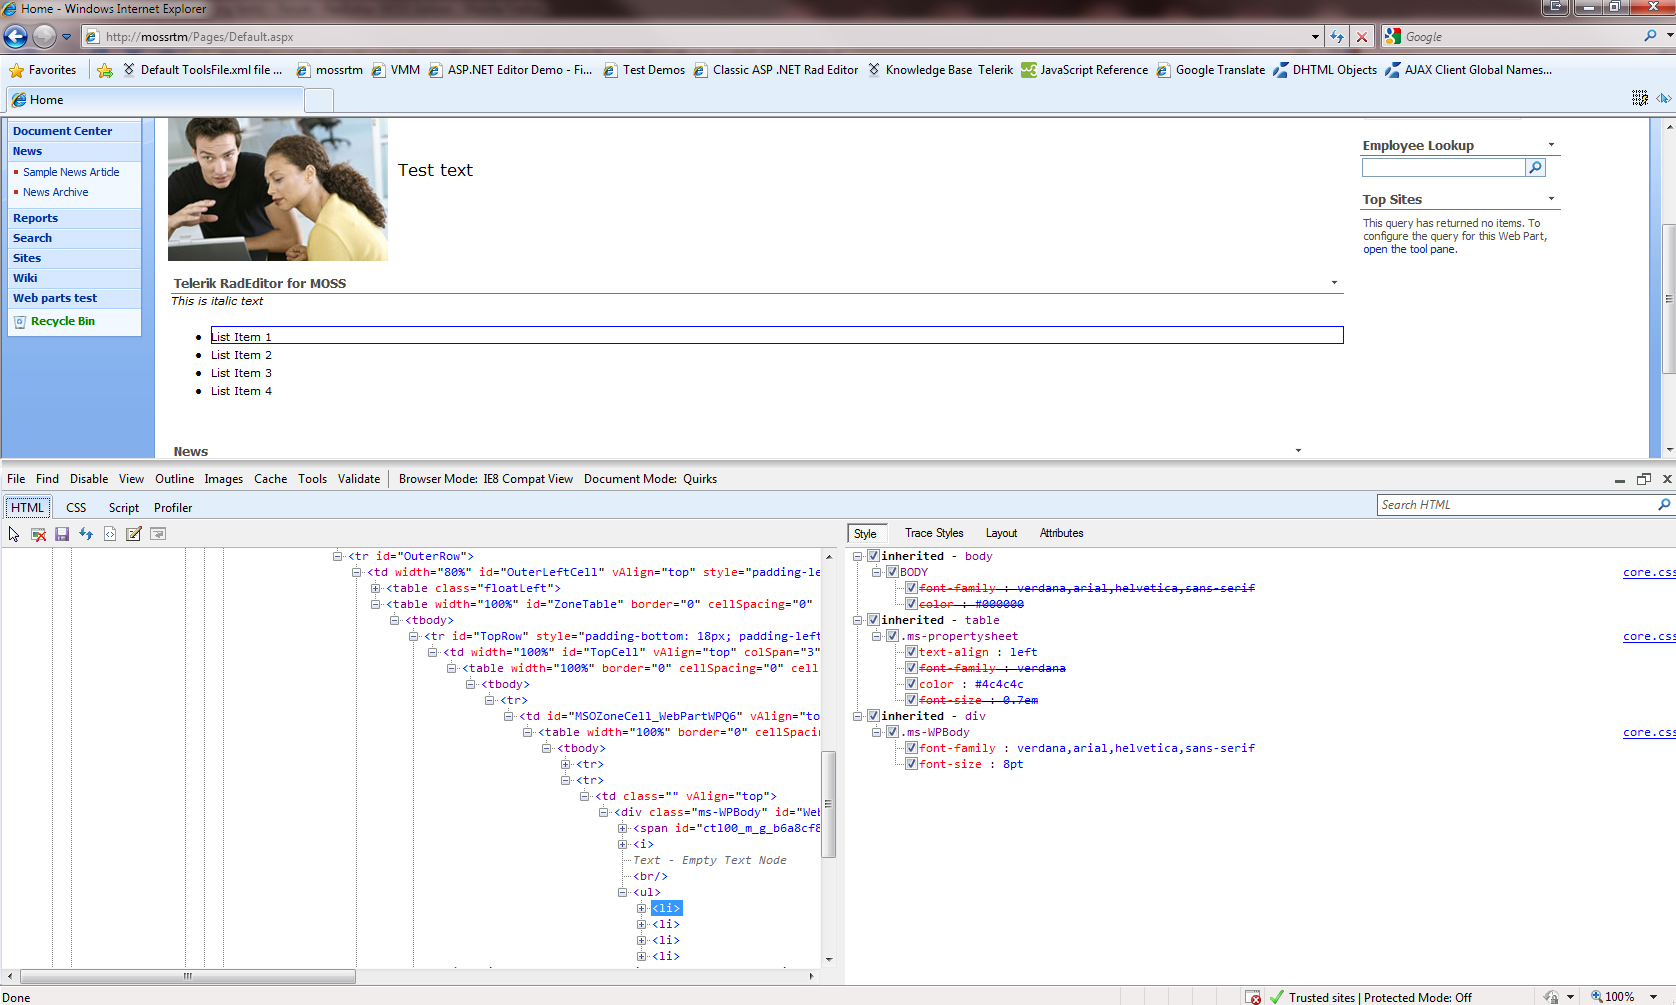
Task: Toggle the color #4c4c4c property checkbox
Action: click(x=911, y=684)
